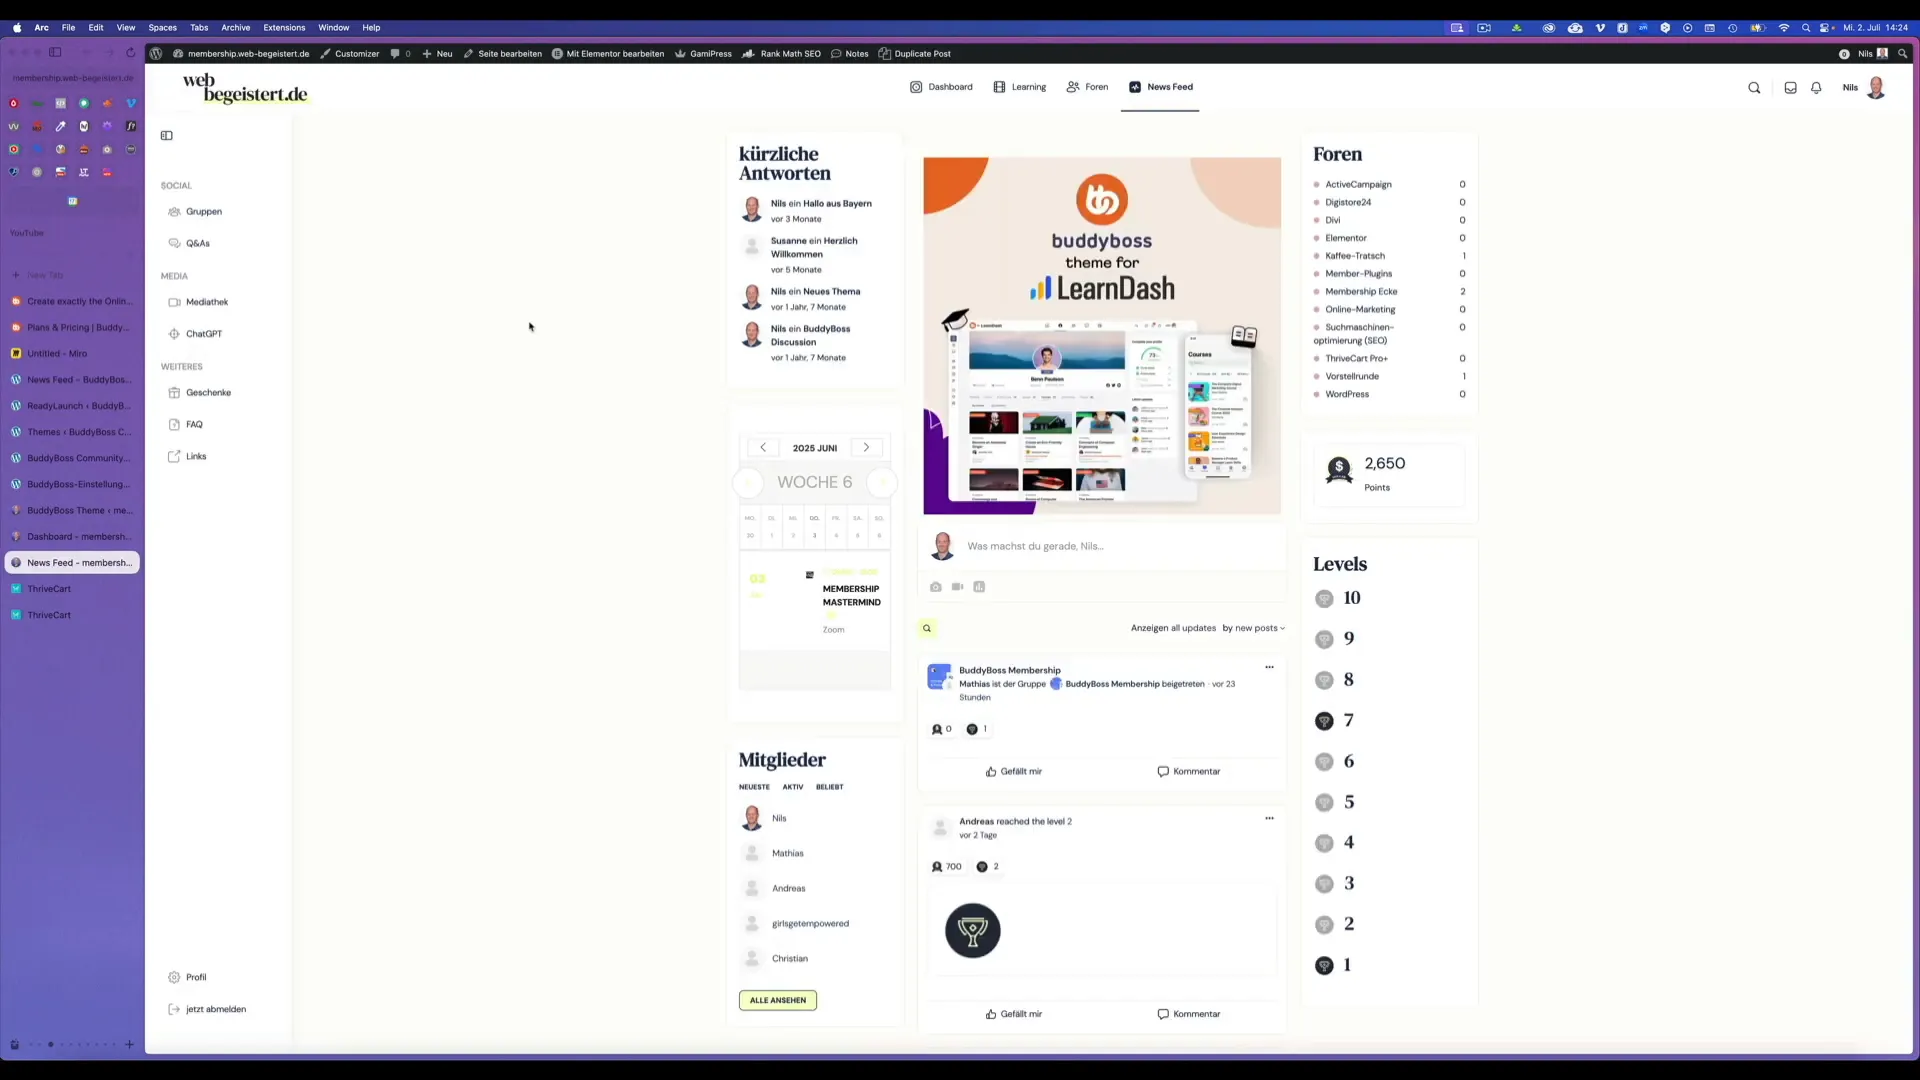
Task: Open Profil at sidebar bottom
Action: [x=187, y=977]
